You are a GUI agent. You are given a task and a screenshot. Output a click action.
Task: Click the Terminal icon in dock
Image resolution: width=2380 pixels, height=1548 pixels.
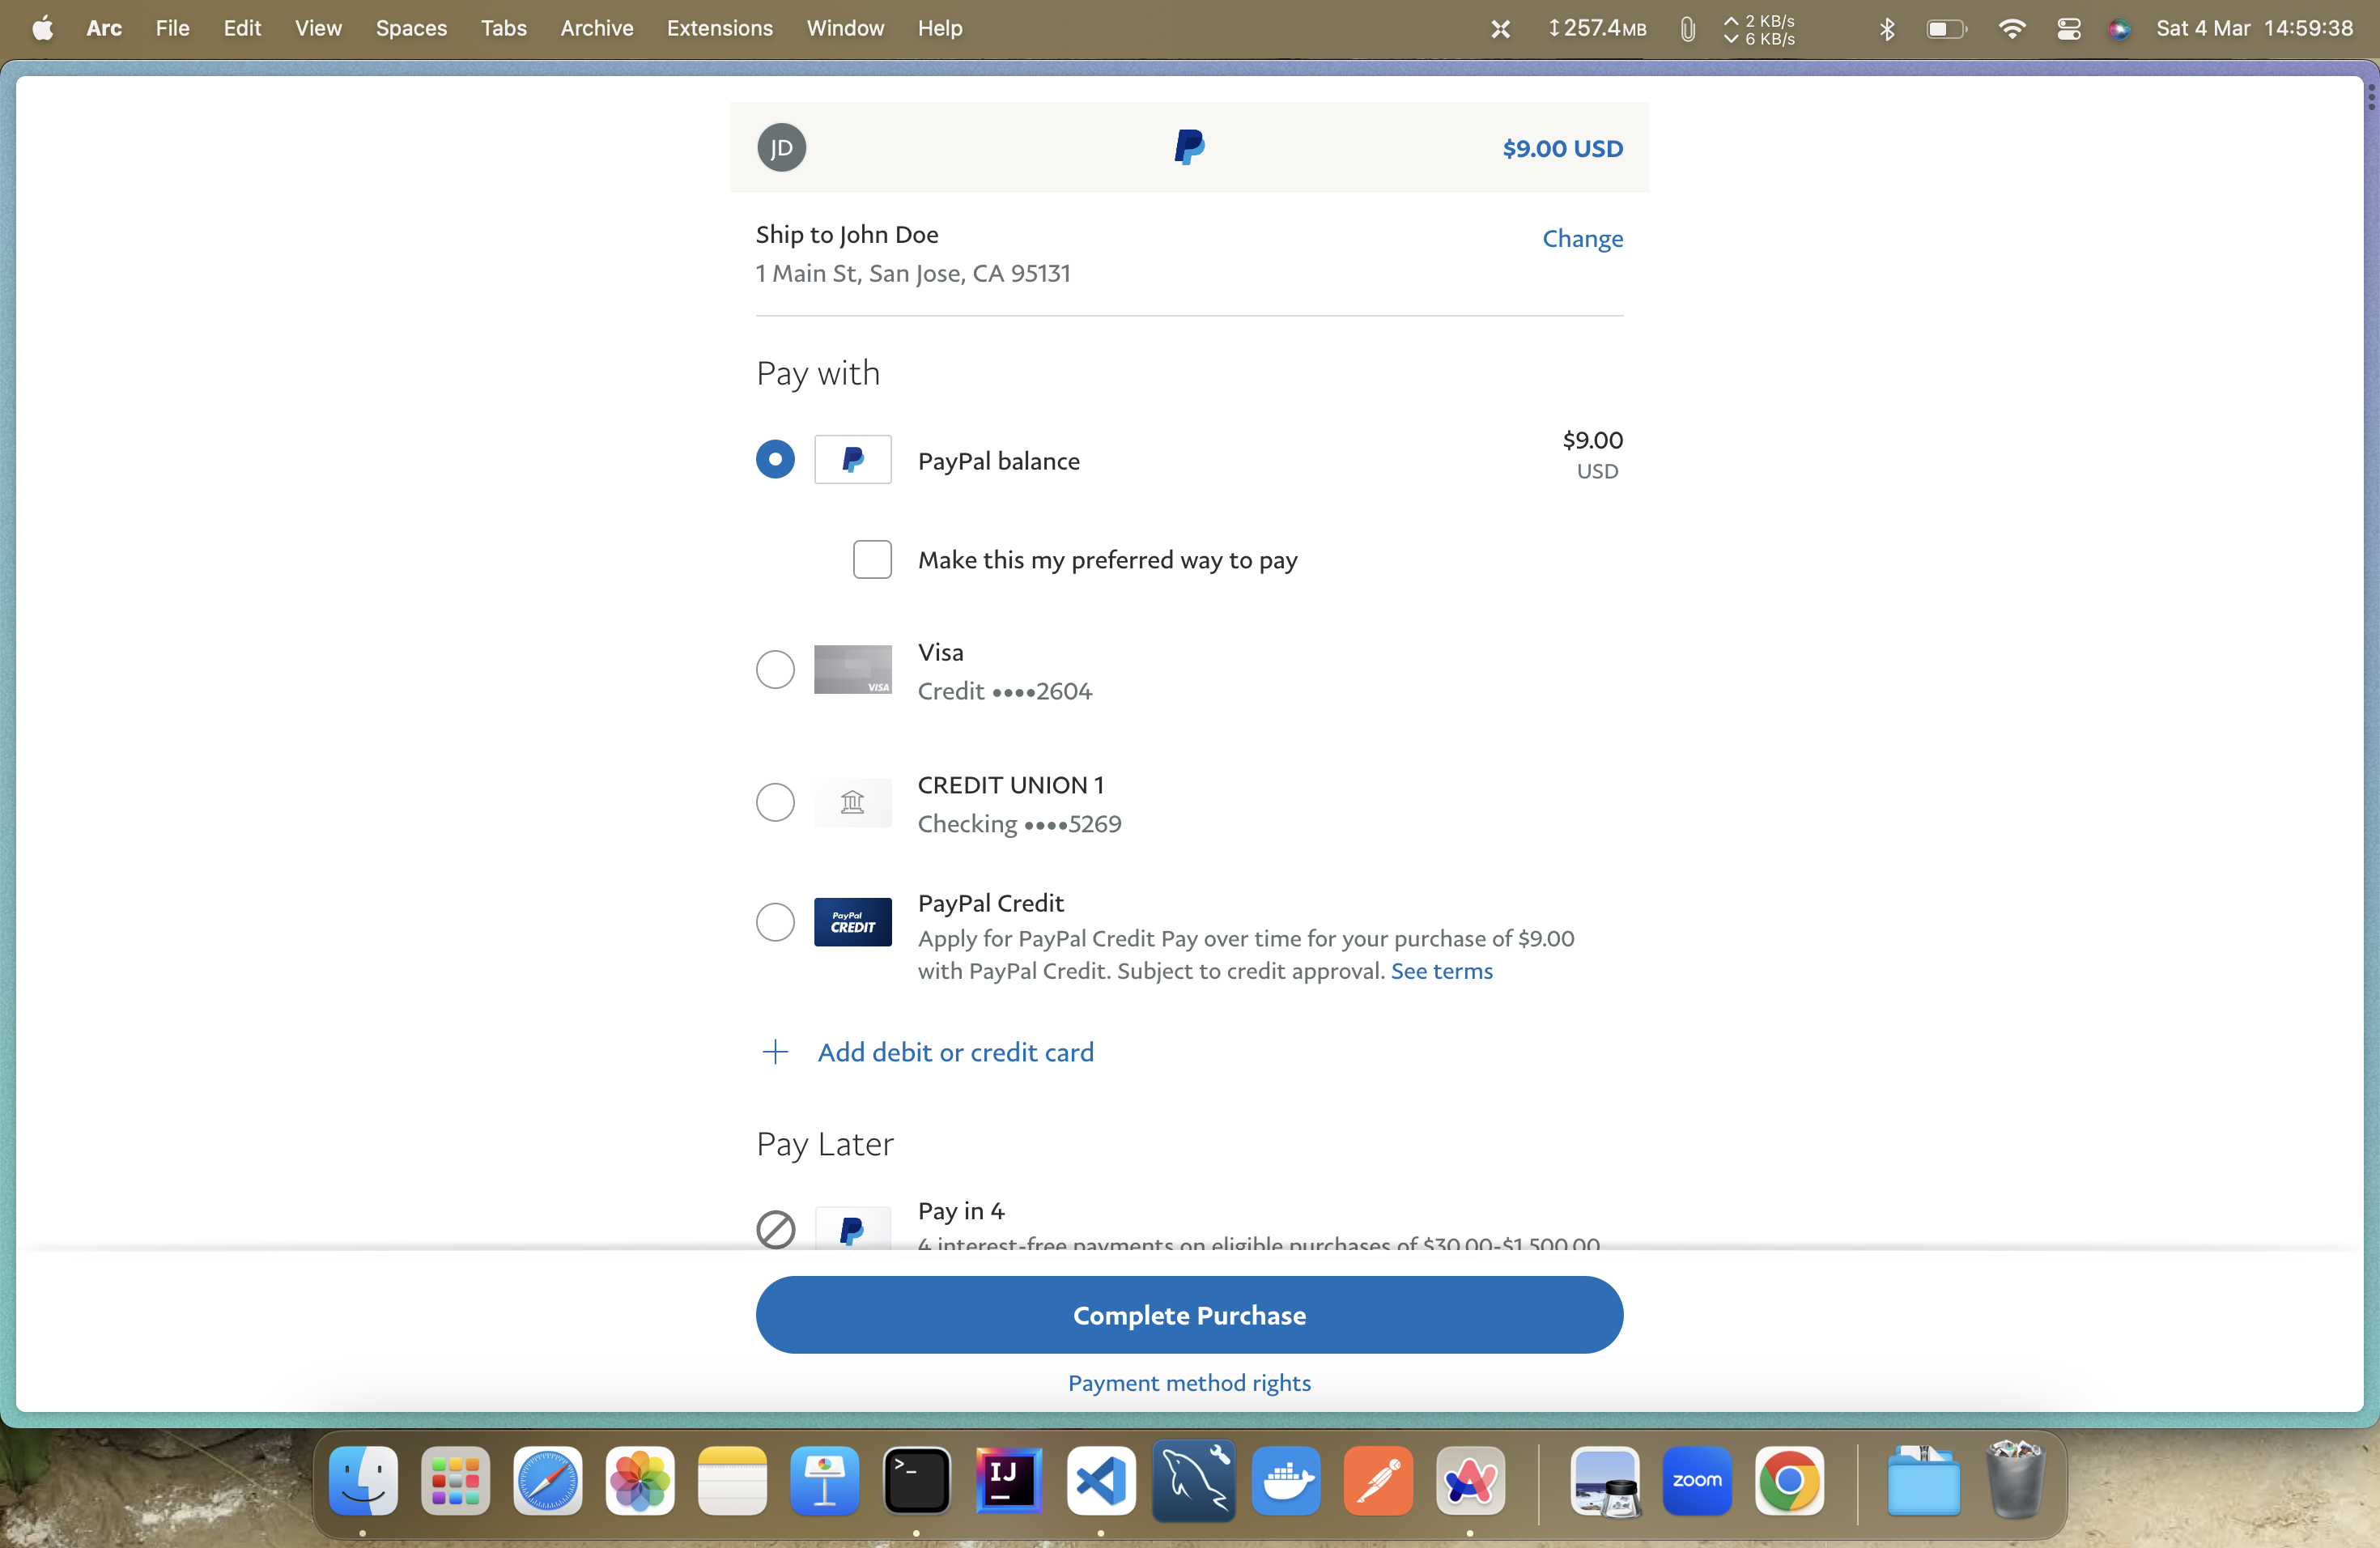pos(916,1478)
